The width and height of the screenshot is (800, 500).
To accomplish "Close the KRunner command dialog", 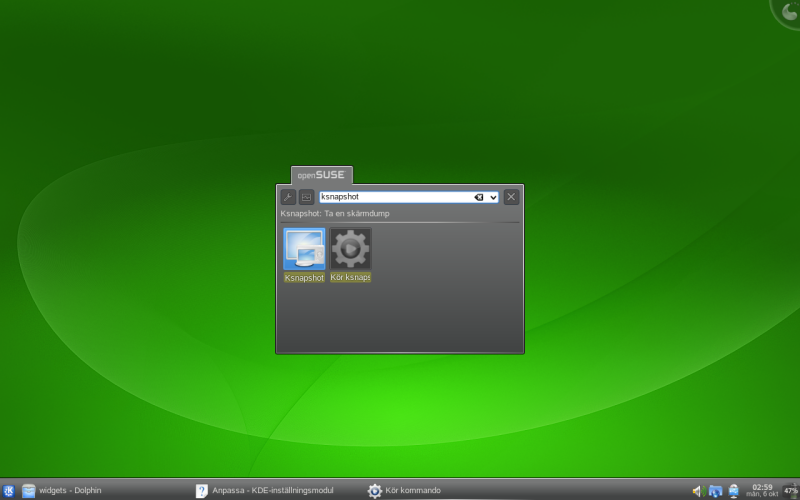I will click(511, 197).
